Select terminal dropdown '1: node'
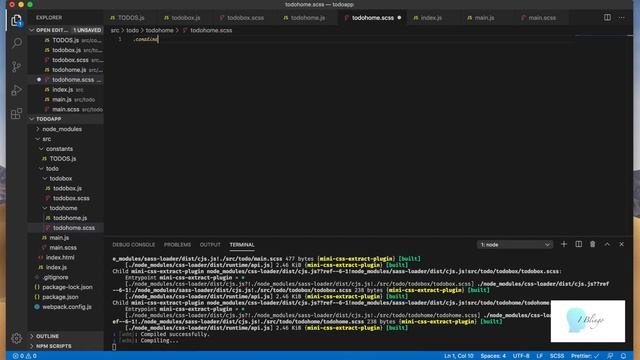 click(x=514, y=244)
